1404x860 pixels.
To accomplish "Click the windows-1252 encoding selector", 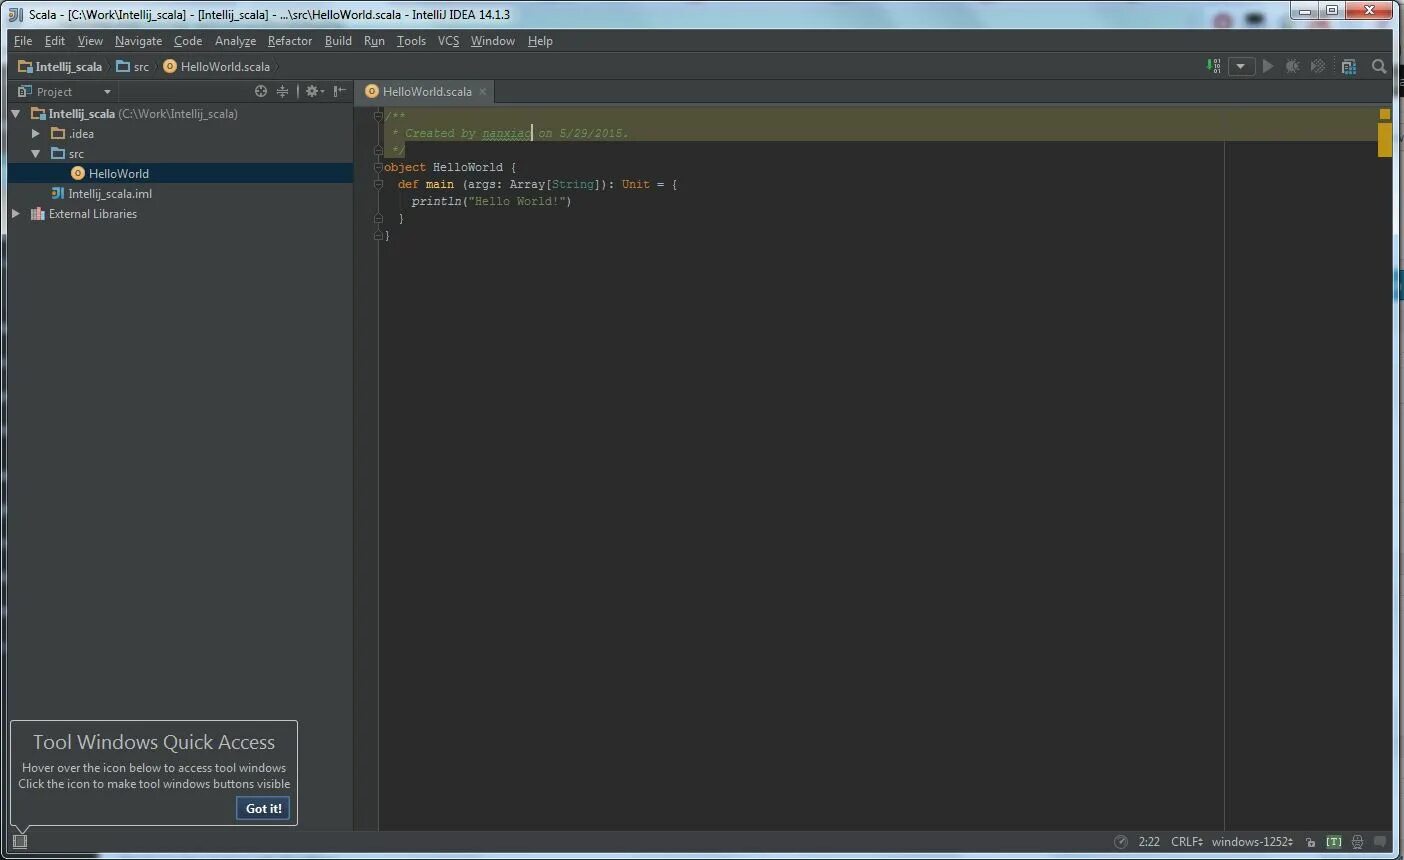I will pyautogui.click(x=1252, y=842).
